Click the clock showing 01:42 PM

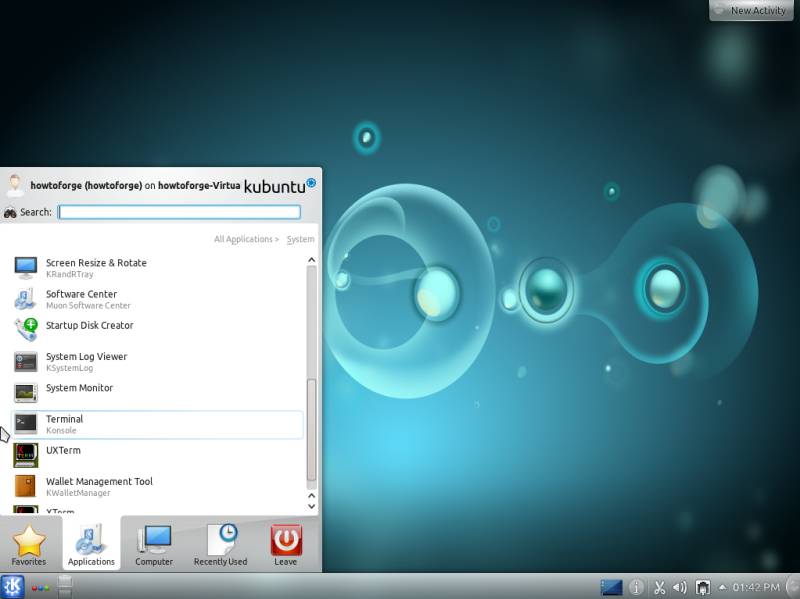tap(756, 587)
